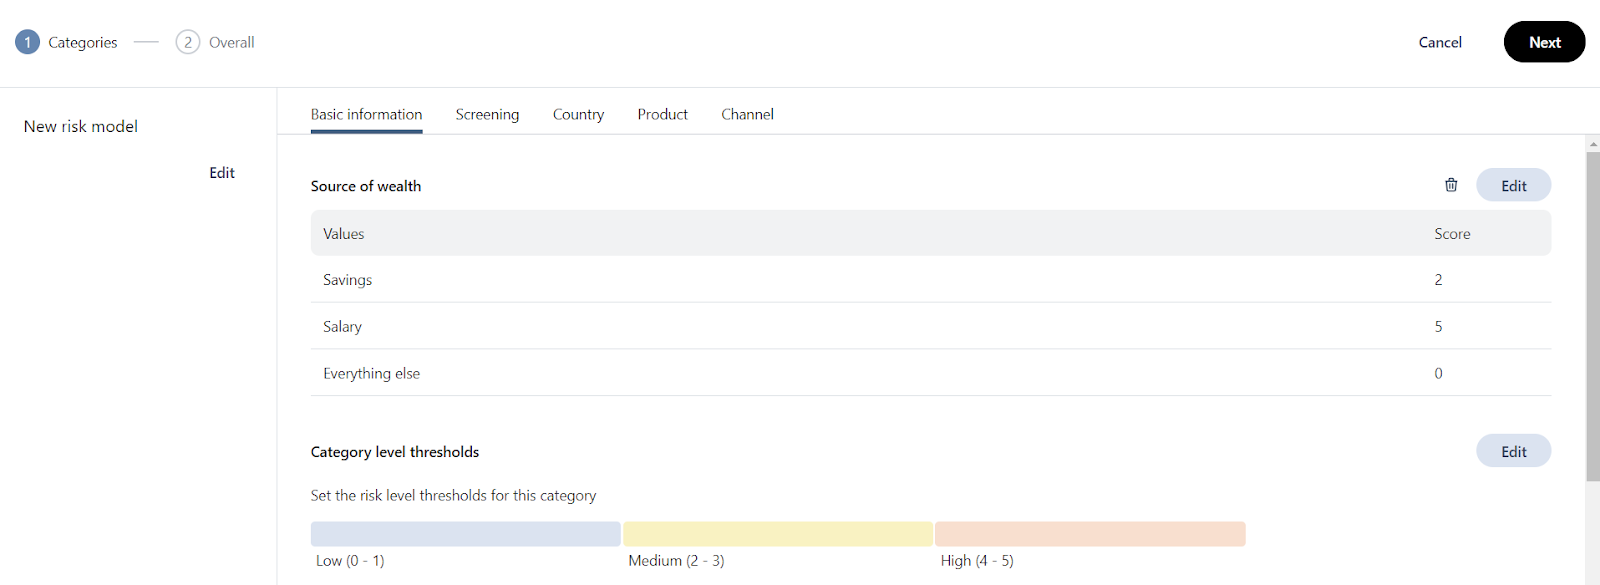Viewport: 1600px width, 585px height.
Task: Switch to the Screening tab
Action: coord(487,114)
